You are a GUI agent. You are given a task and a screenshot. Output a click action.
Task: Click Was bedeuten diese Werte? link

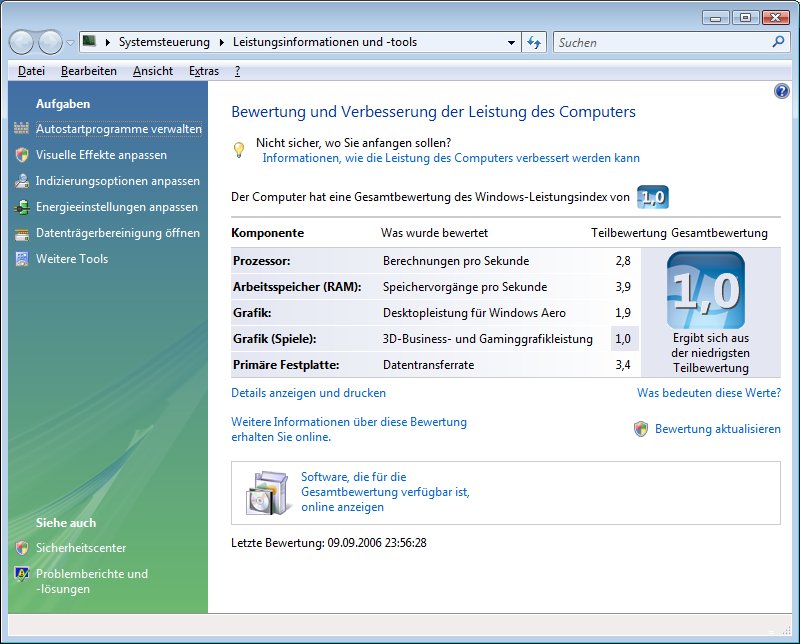pyautogui.click(x=709, y=393)
